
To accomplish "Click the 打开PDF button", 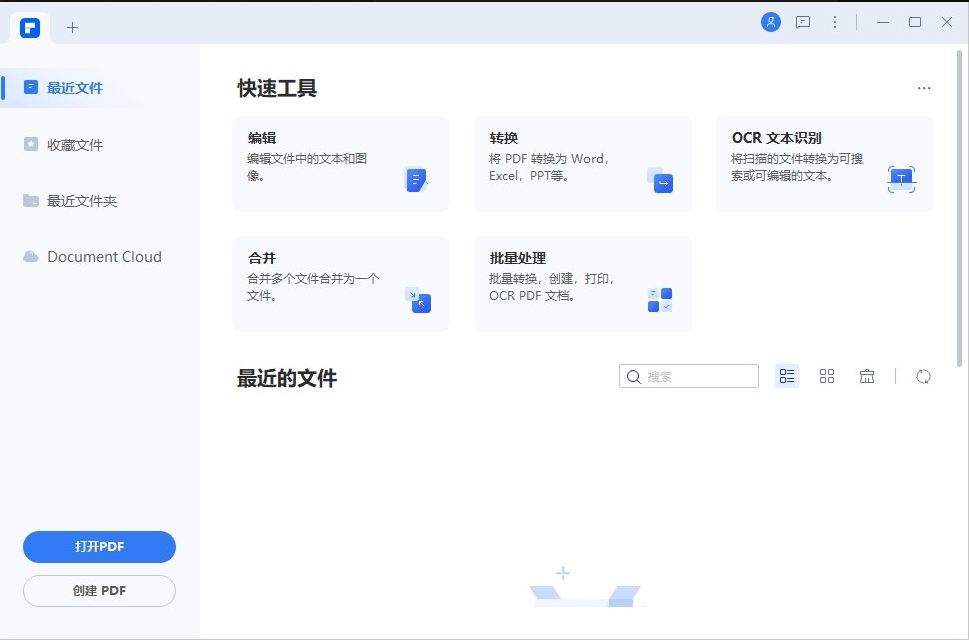I will [x=98, y=547].
